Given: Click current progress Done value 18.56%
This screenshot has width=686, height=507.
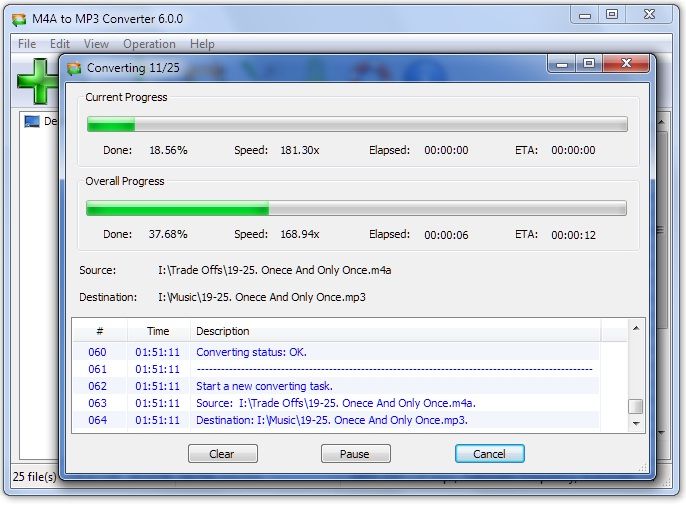Looking at the screenshot, I should [168, 150].
